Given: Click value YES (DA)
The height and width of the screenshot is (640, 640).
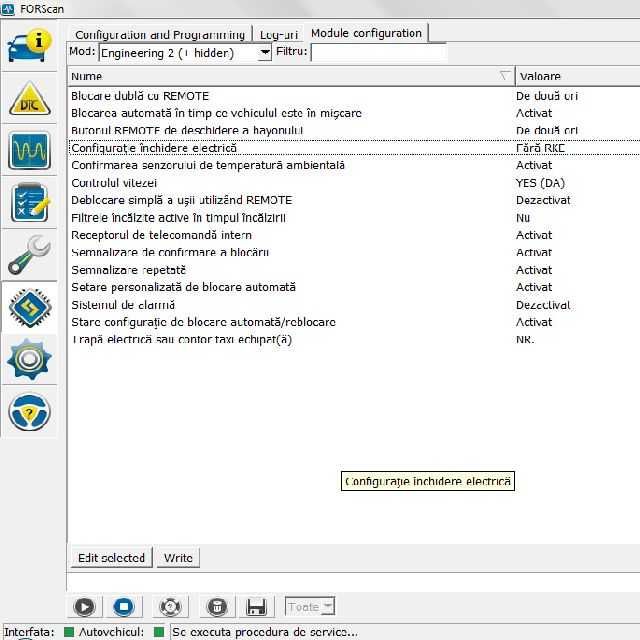Looking at the screenshot, I should click(x=540, y=183).
